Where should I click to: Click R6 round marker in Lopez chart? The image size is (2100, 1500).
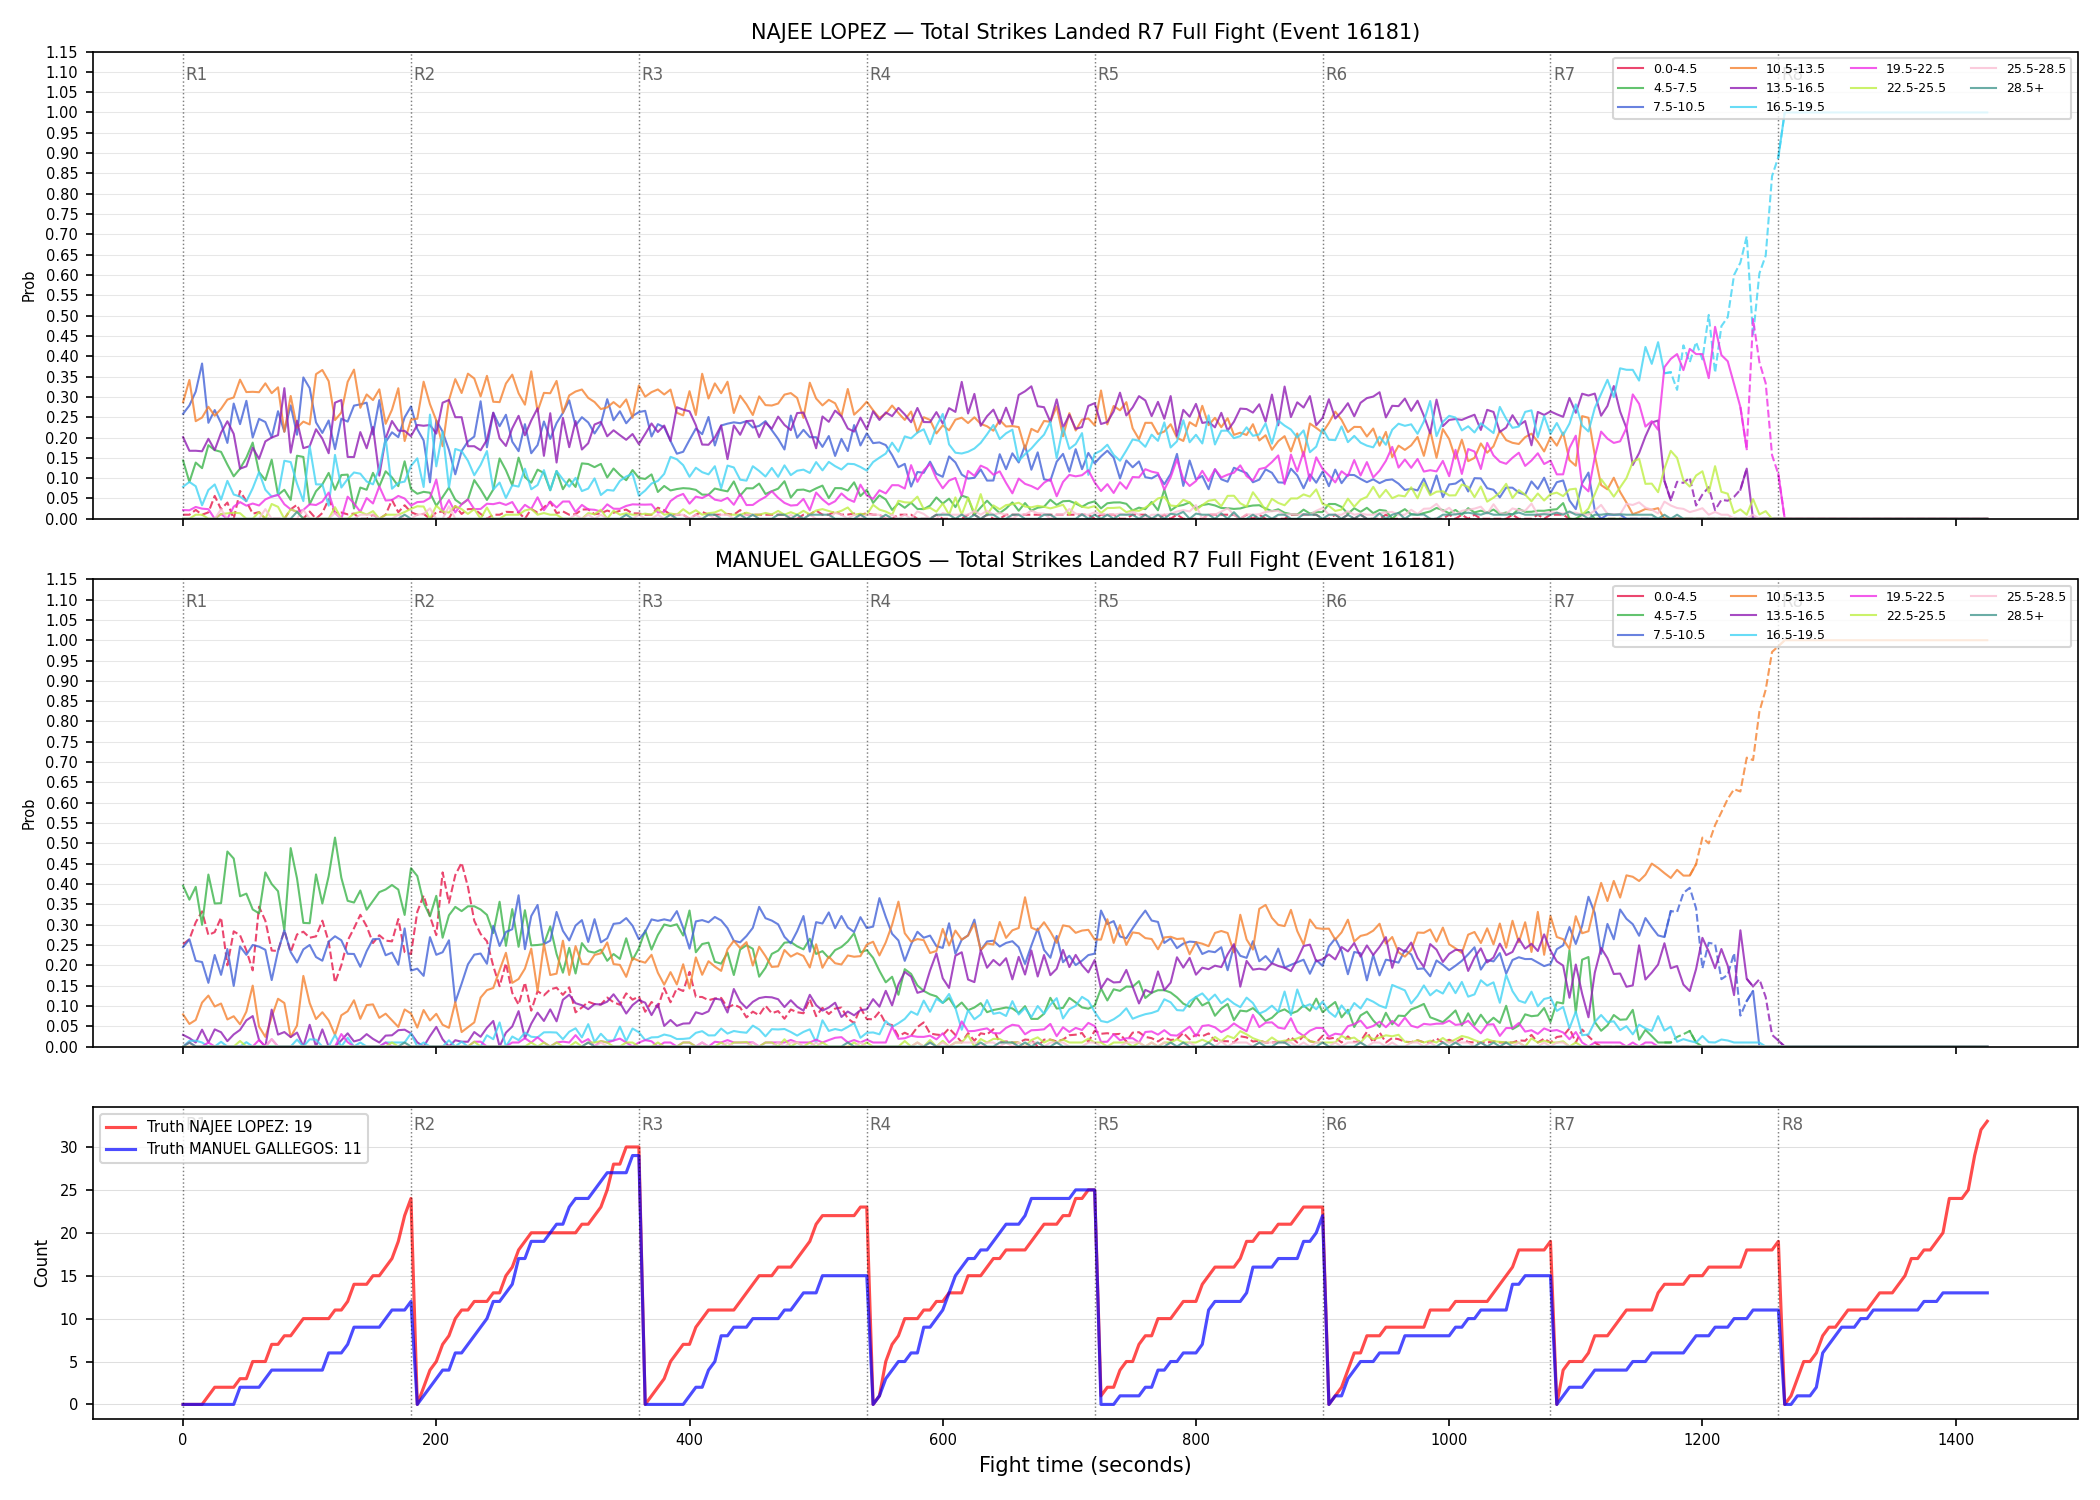tap(1336, 74)
